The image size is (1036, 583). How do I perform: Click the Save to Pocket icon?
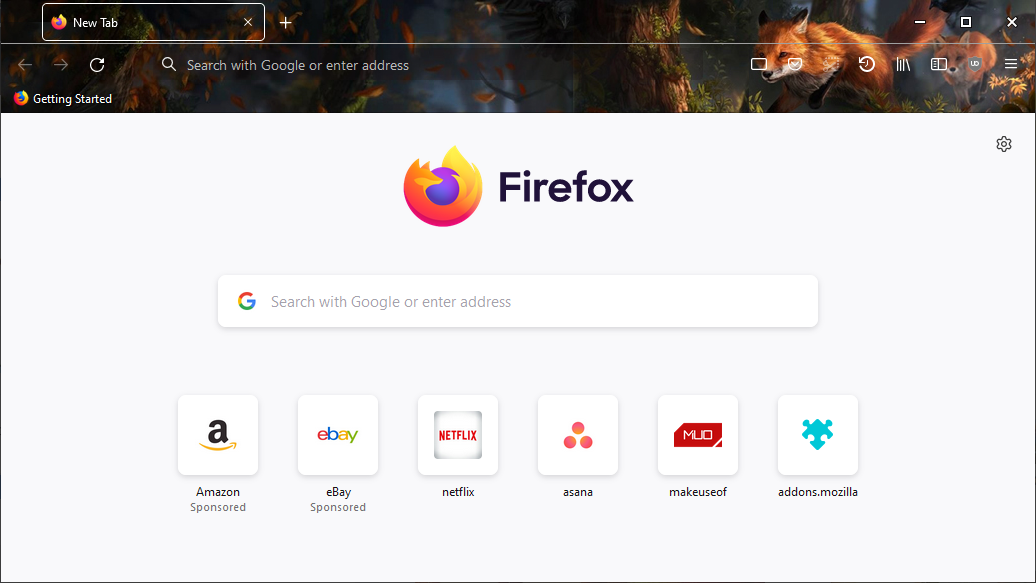point(794,65)
